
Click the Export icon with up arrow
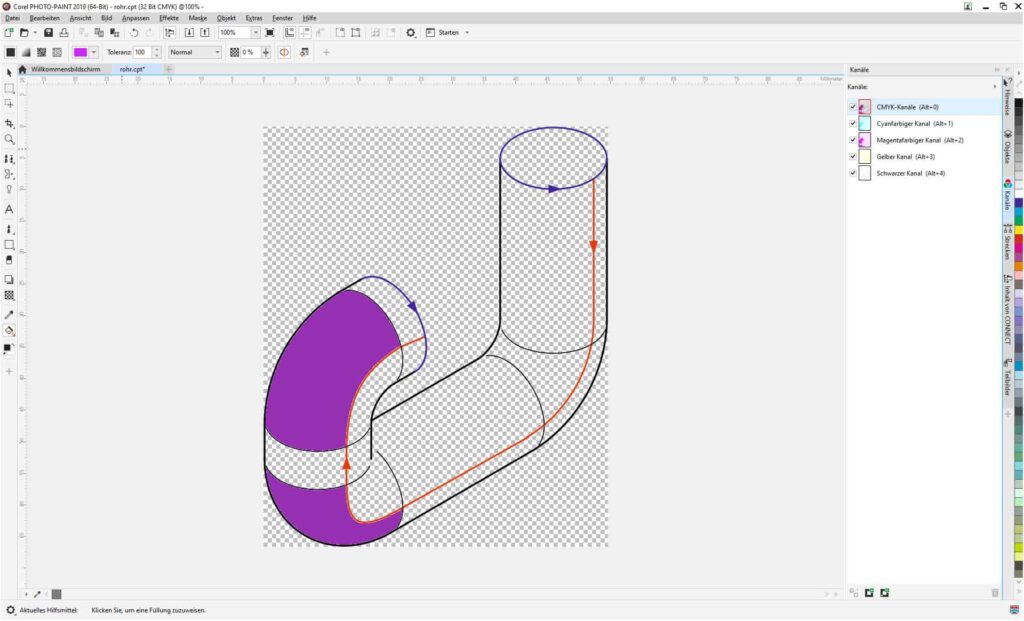point(205,33)
